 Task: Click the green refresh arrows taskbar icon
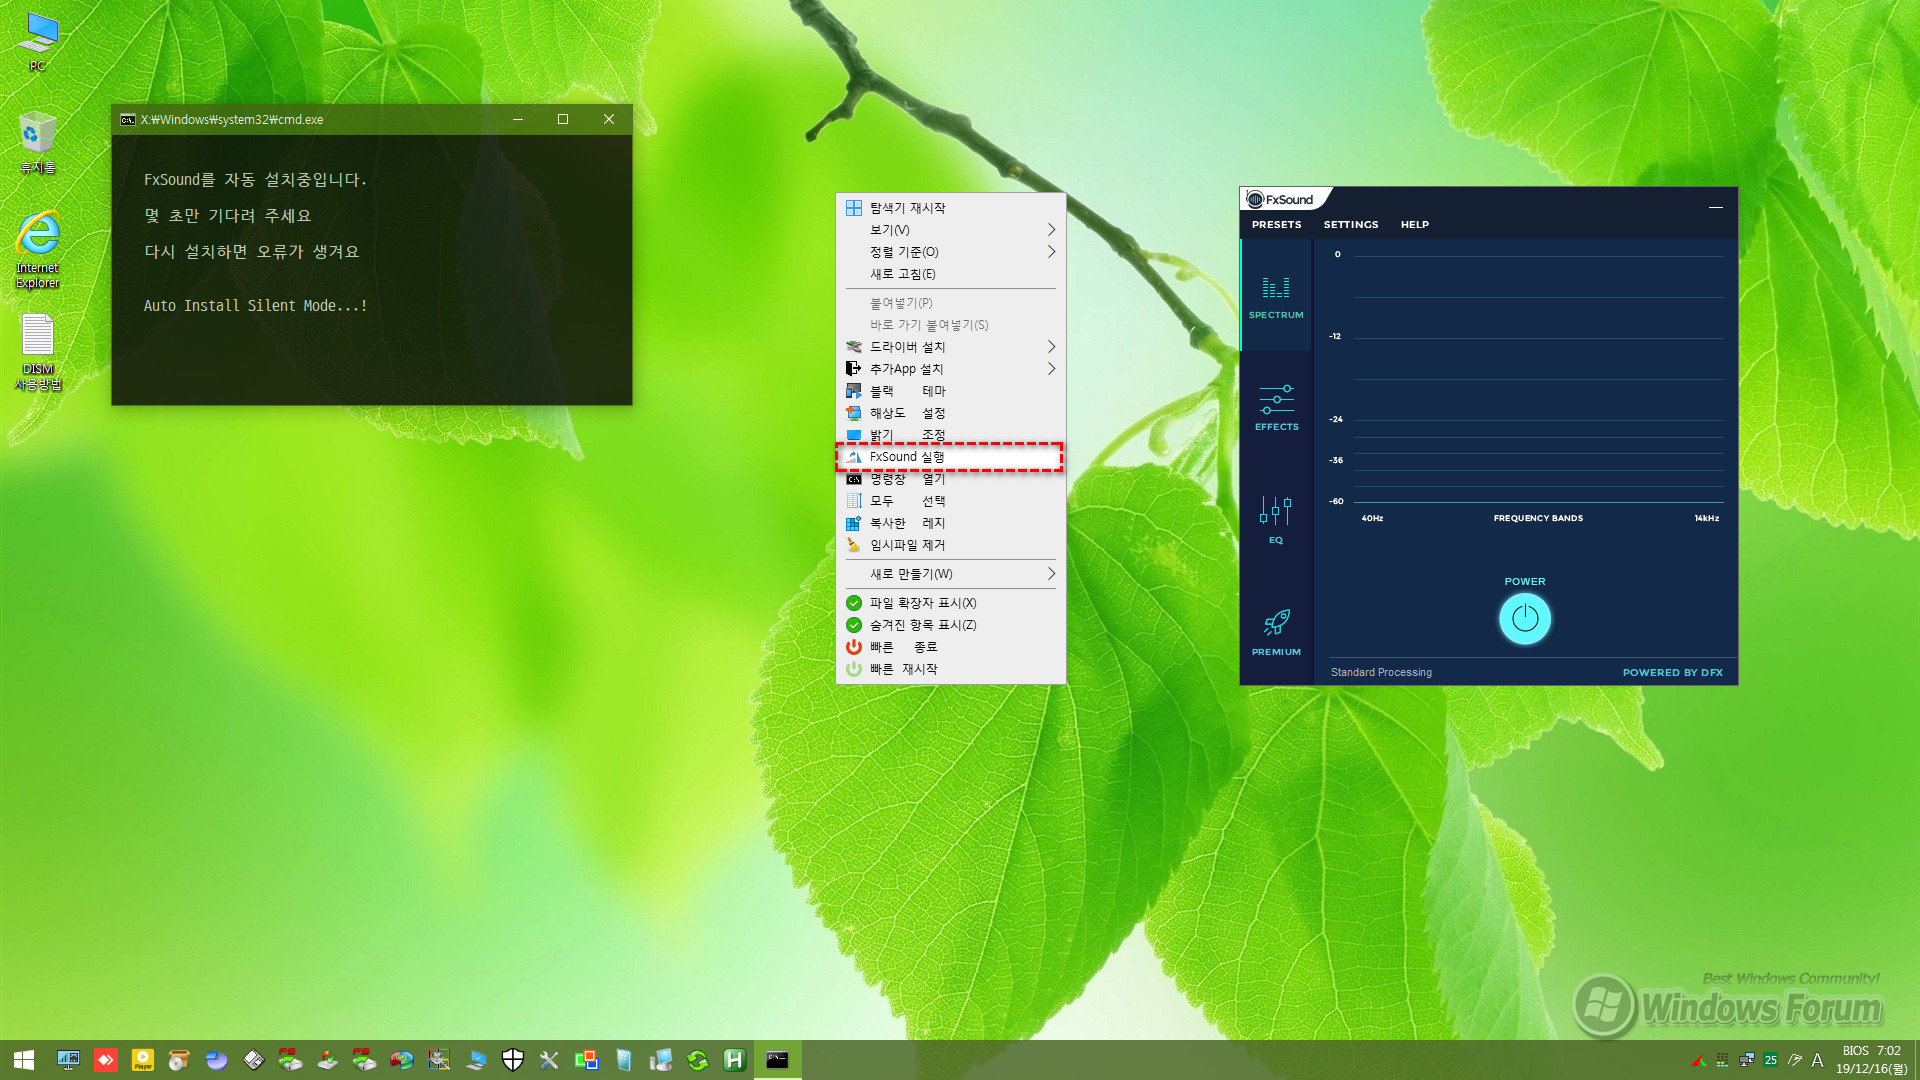[698, 1060]
